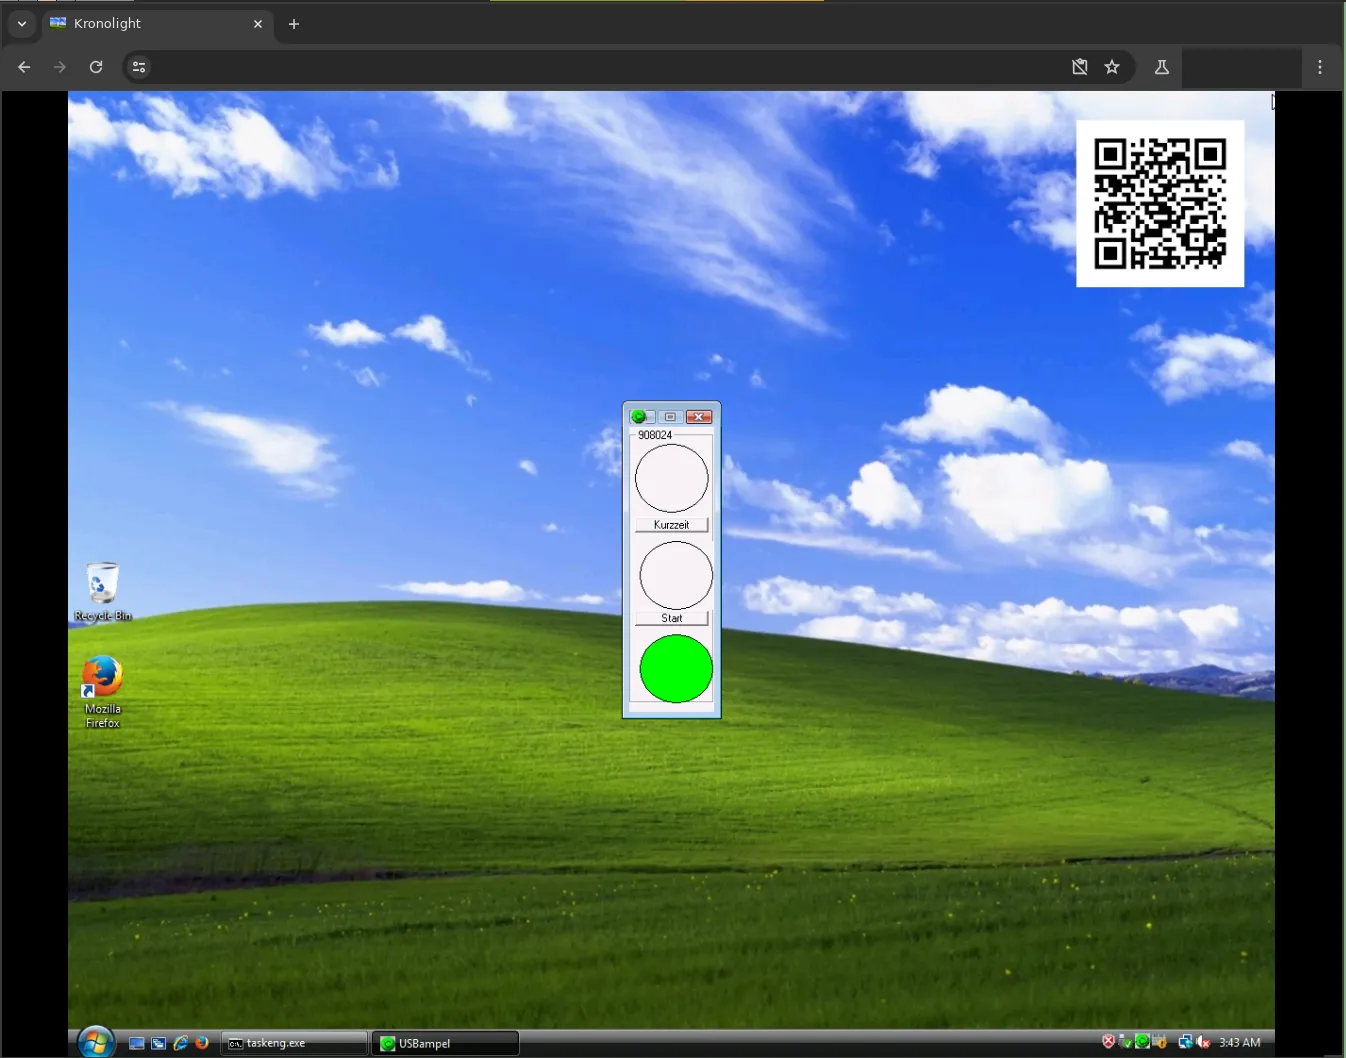Go forward in browser history

tap(60, 67)
